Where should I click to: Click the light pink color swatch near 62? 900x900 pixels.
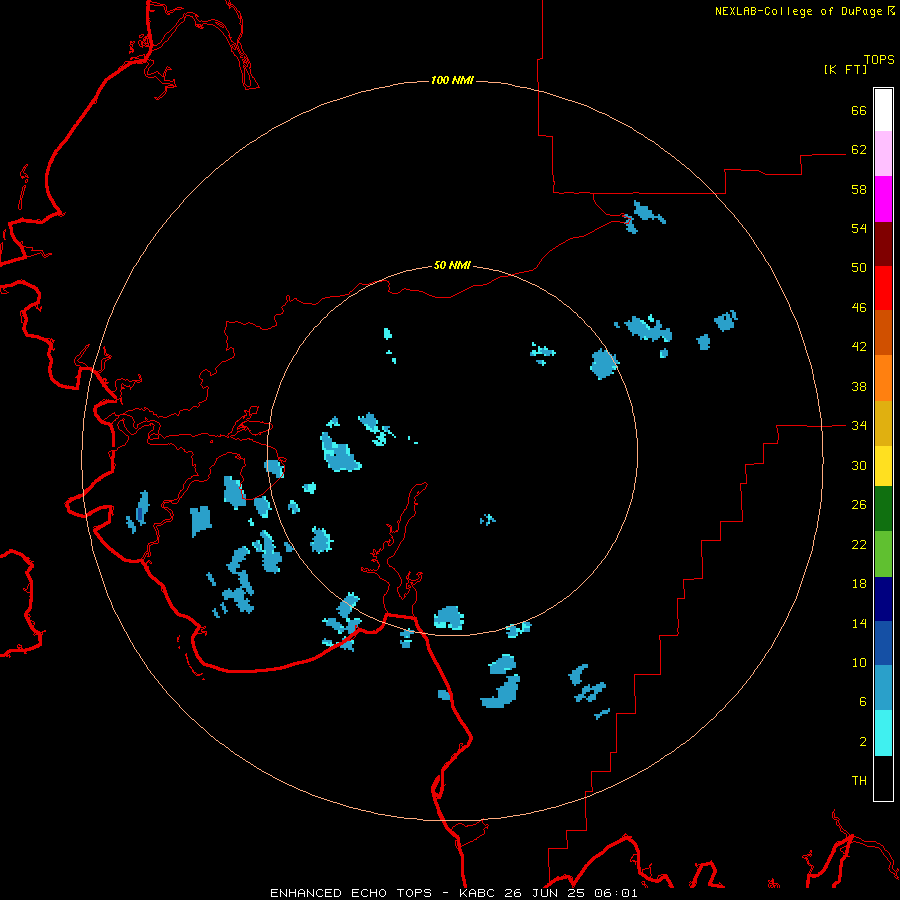(x=883, y=154)
